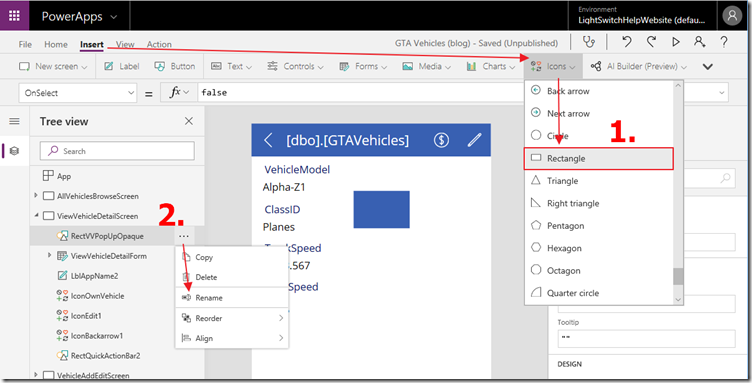Open the Share user icon
This screenshot has width=752, height=383.
pos(700,42)
